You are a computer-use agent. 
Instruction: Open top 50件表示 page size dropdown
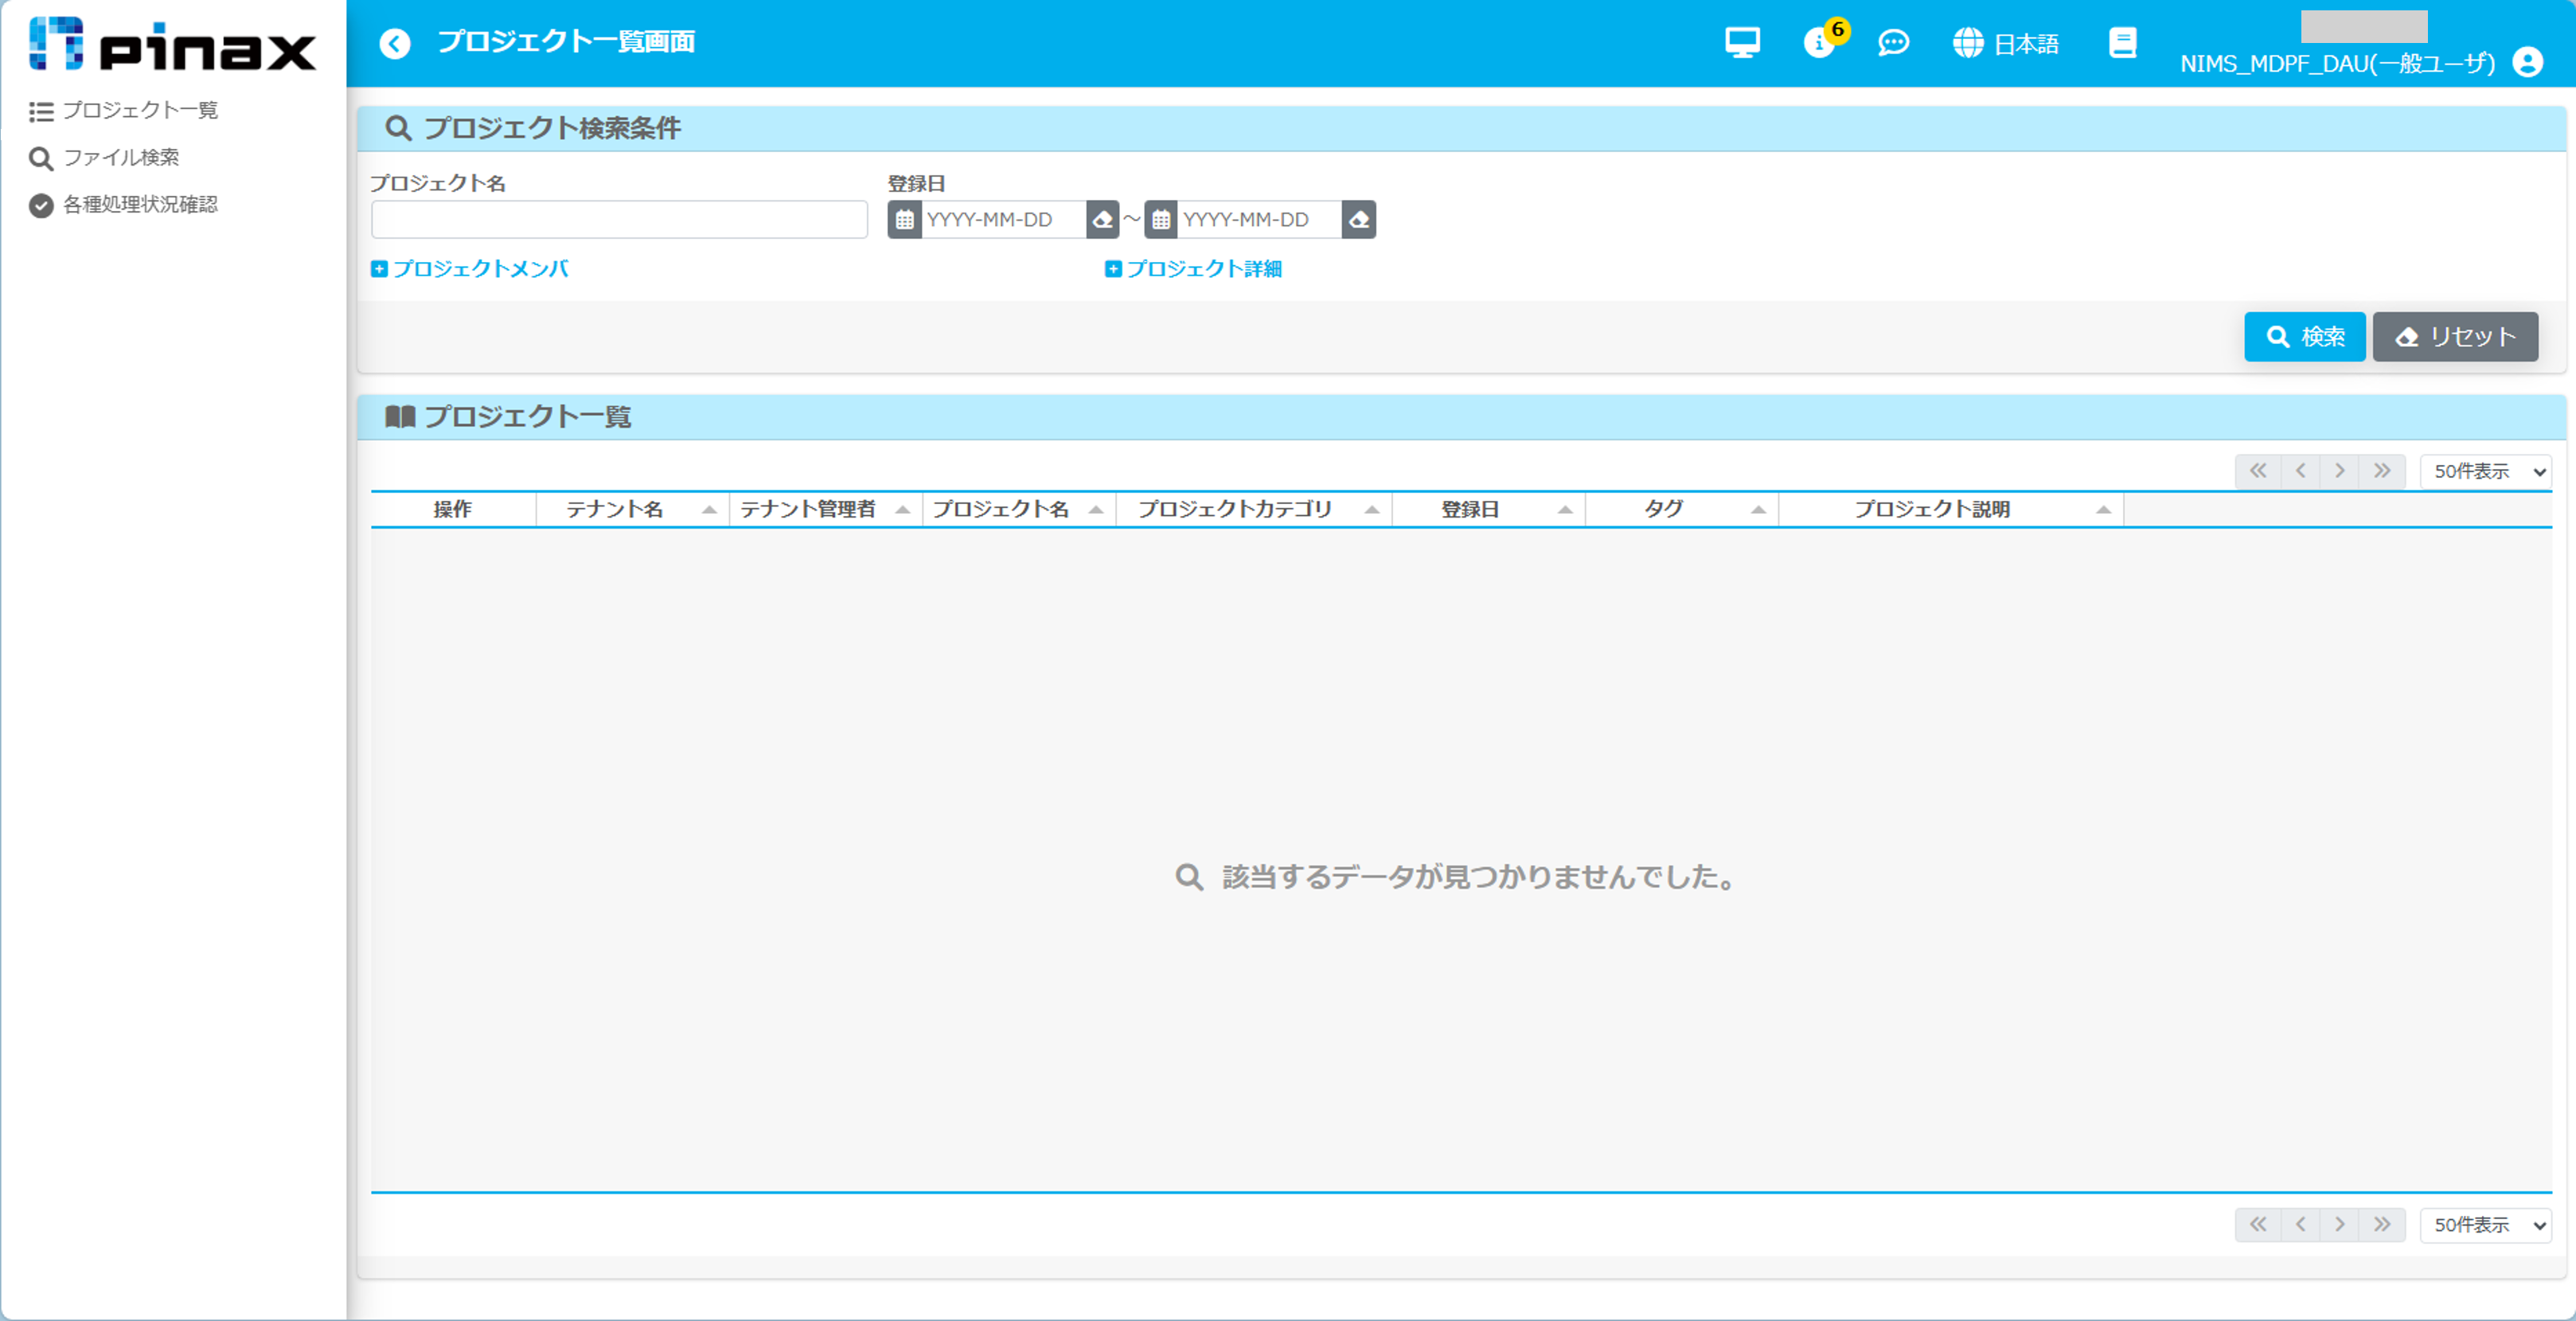coord(2485,471)
